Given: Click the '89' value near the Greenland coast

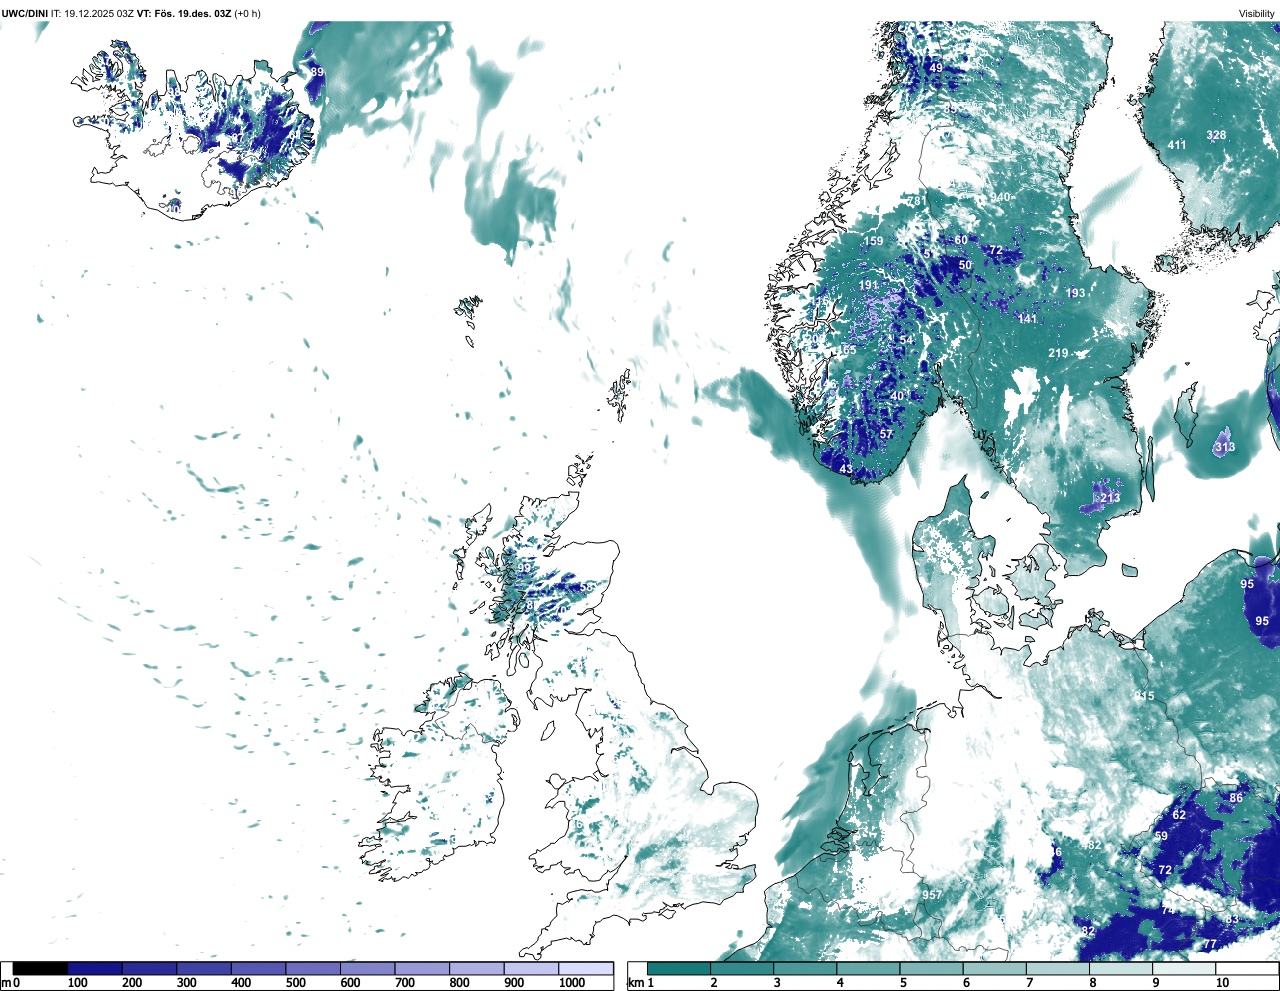Looking at the screenshot, I should (317, 72).
